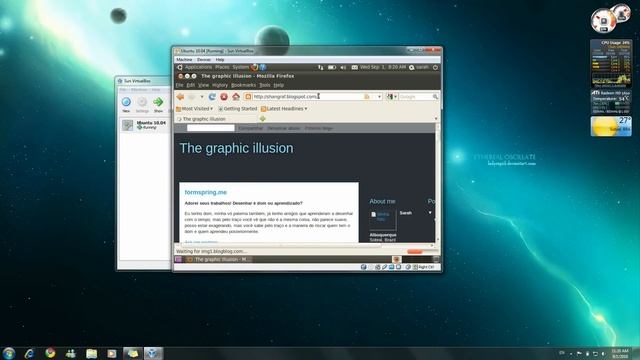
Task: Open Internet Explorer from Windows taskbar
Action: (x=29, y=353)
